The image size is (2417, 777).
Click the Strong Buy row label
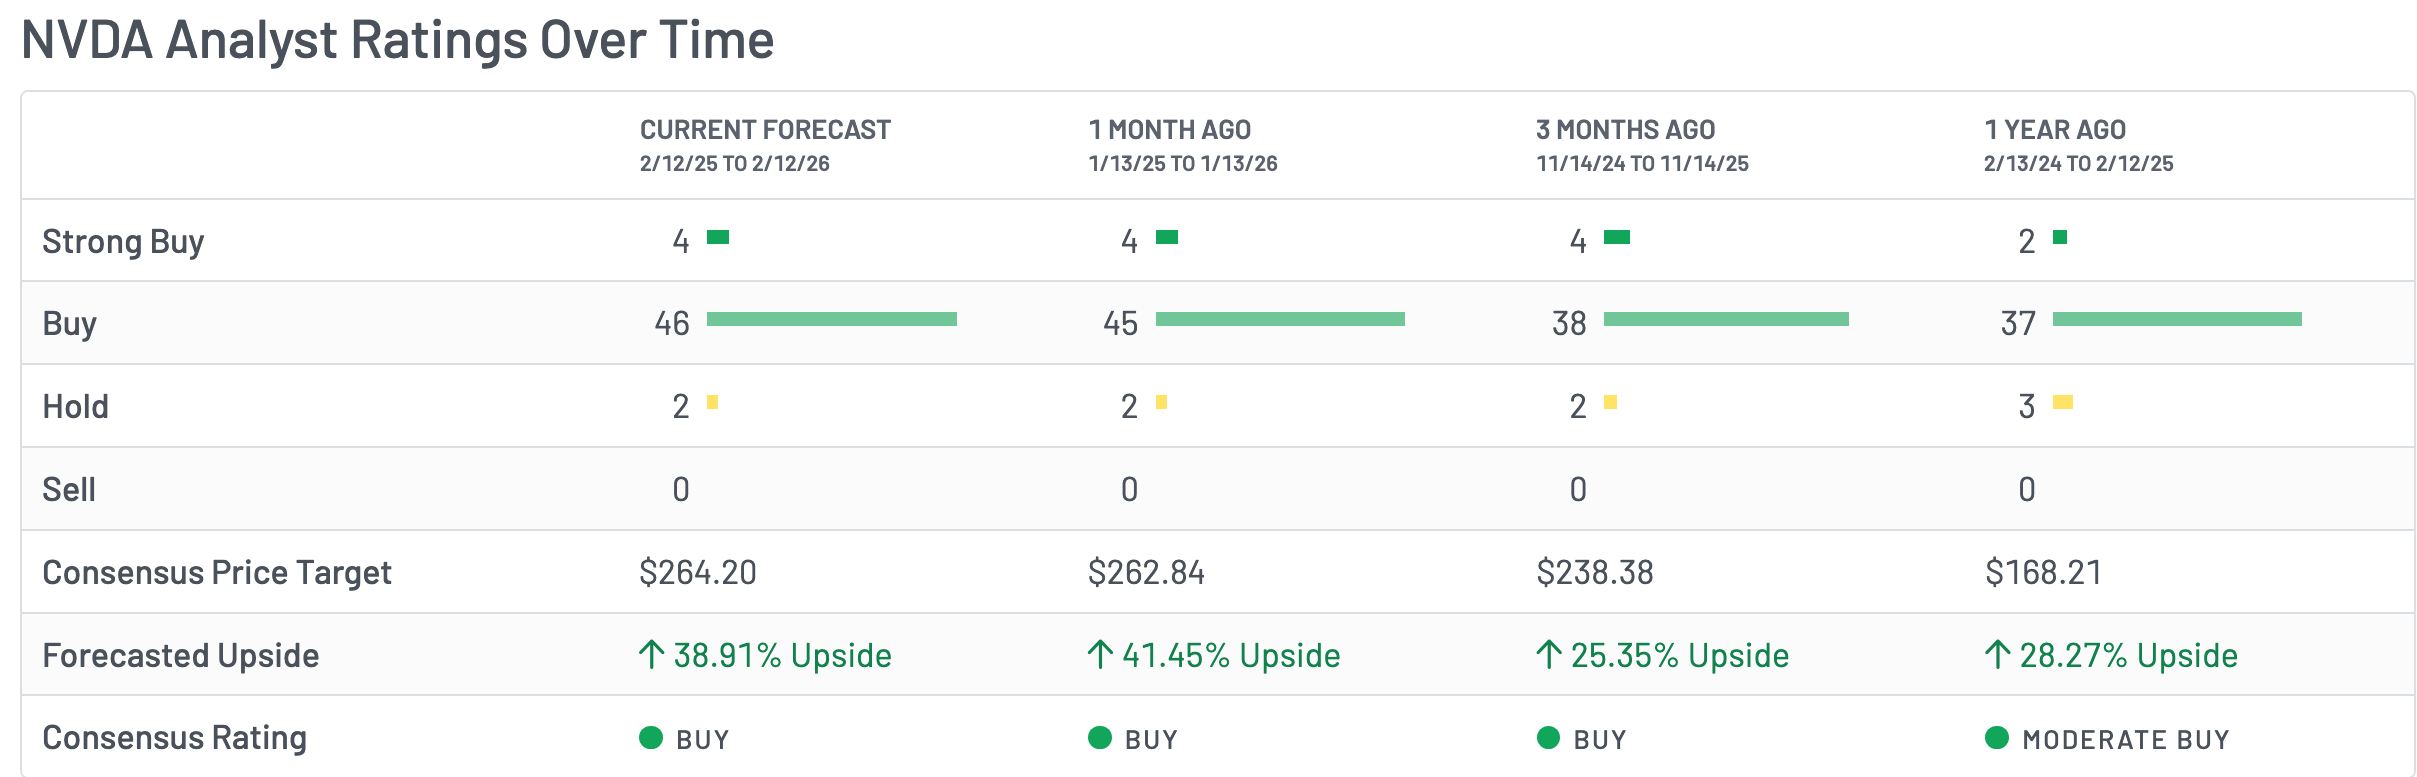pyautogui.click(x=123, y=242)
